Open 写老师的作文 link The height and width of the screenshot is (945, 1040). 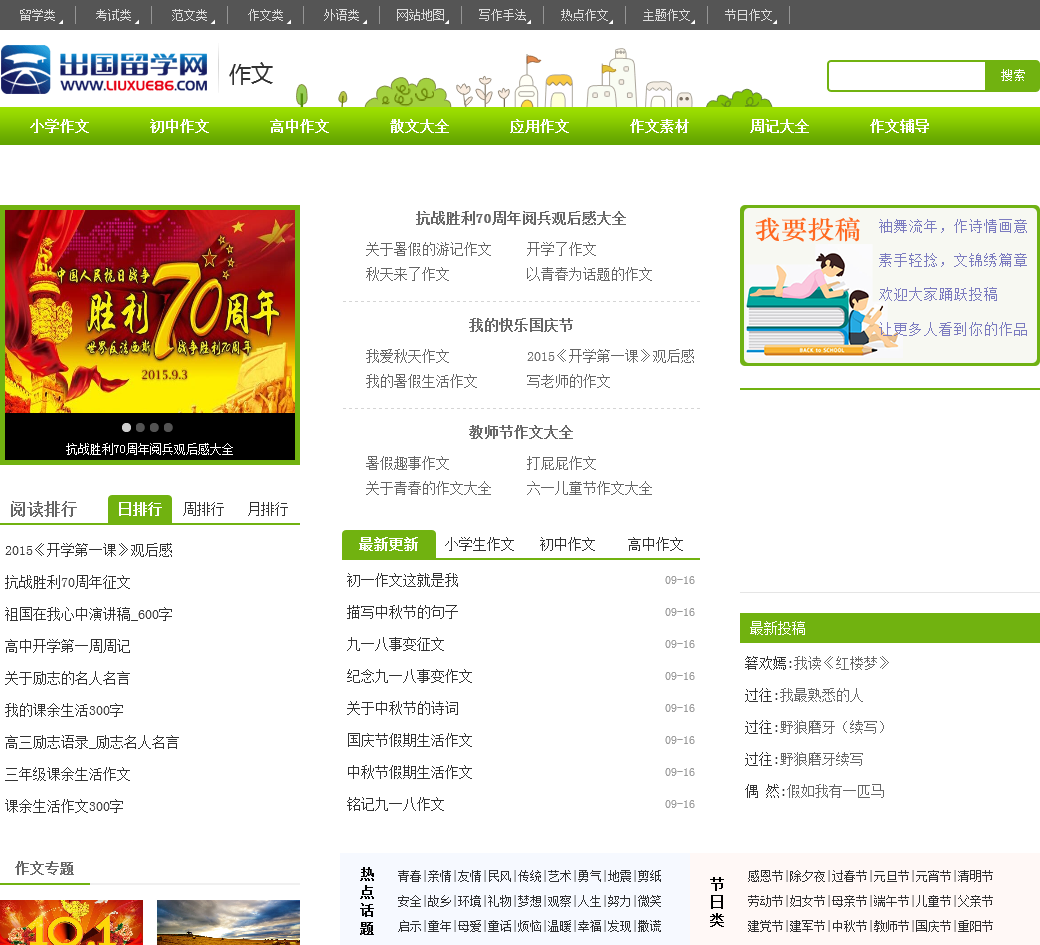coord(568,381)
